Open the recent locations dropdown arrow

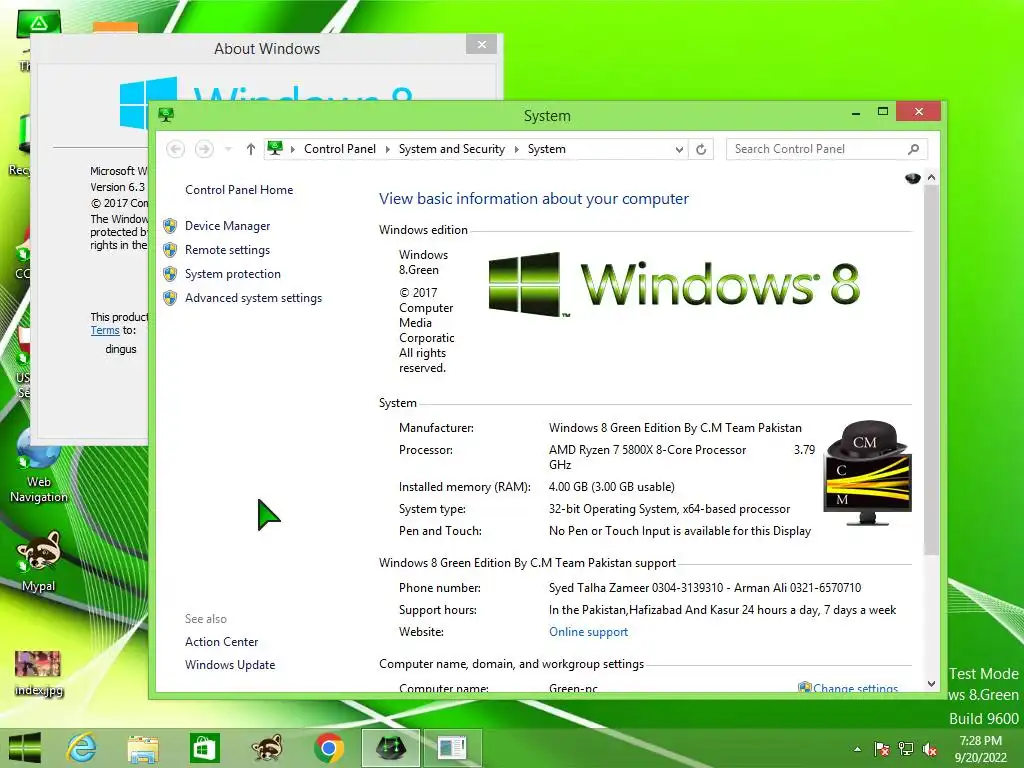click(x=228, y=150)
